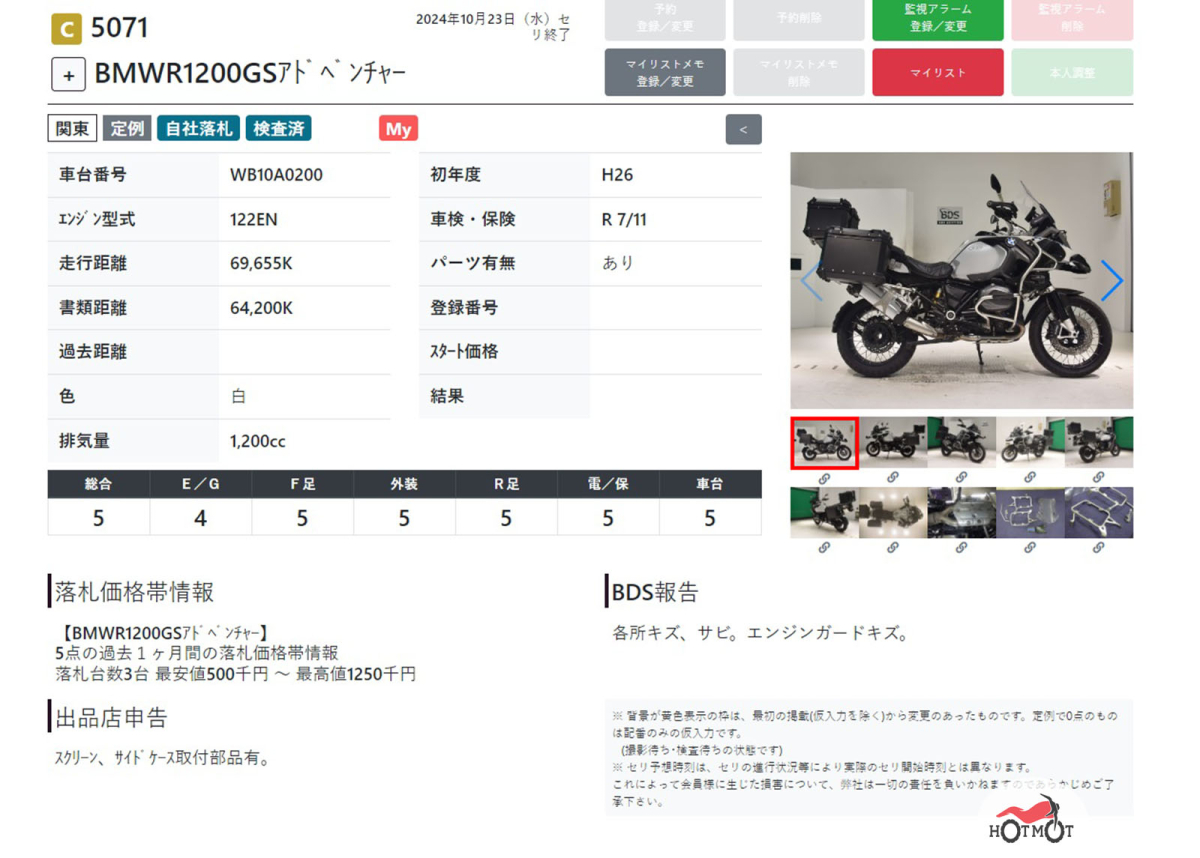Click engine type value 122EN
Viewport: 1200px width, 858px height.
pyautogui.click(x=254, y=219)
